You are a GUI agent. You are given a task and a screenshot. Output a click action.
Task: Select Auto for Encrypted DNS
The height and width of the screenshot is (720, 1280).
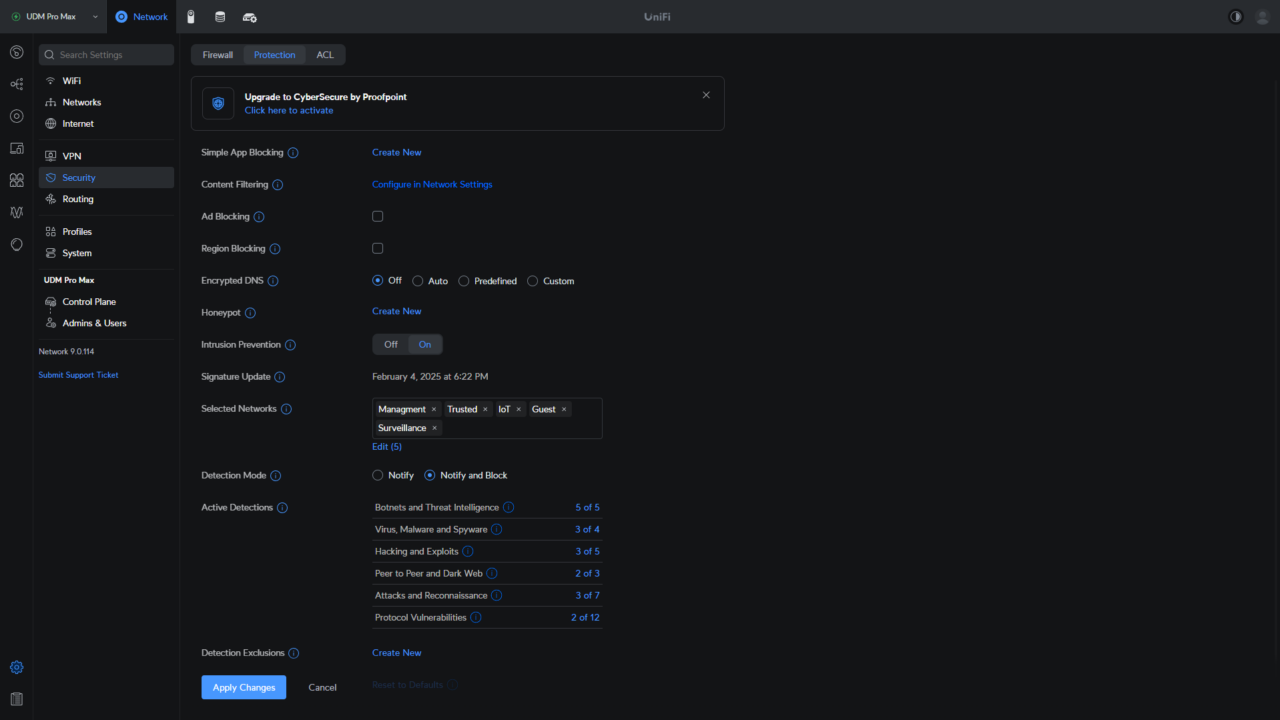(x=418, y=281)
